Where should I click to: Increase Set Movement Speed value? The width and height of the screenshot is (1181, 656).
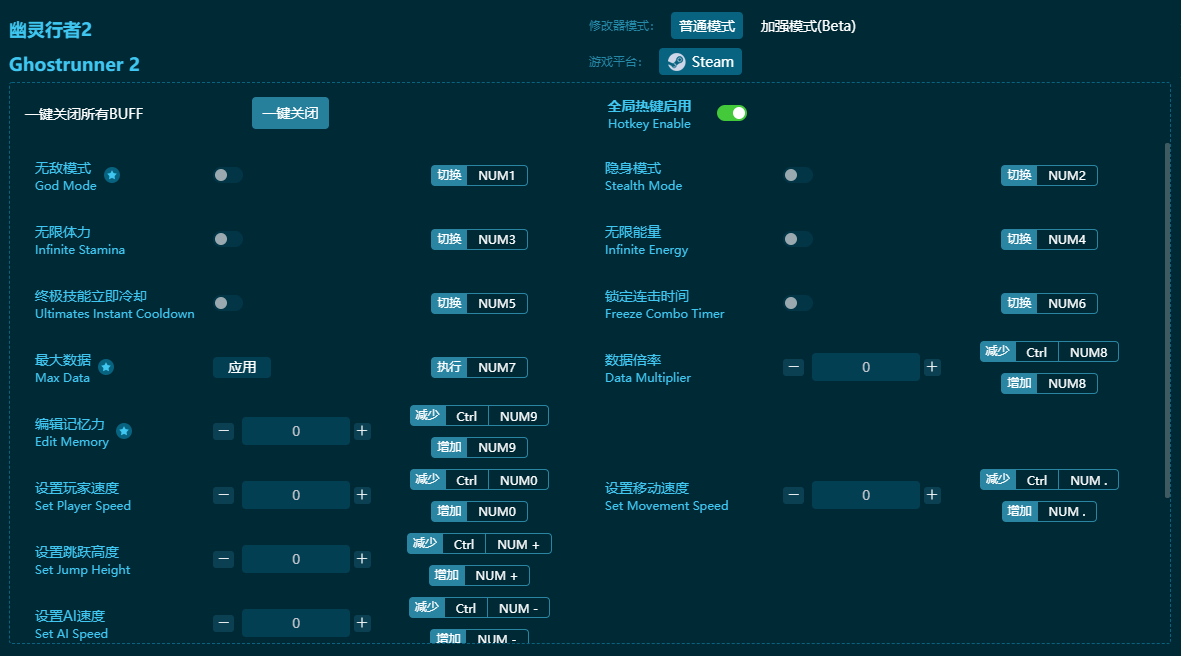pos(932,495)
